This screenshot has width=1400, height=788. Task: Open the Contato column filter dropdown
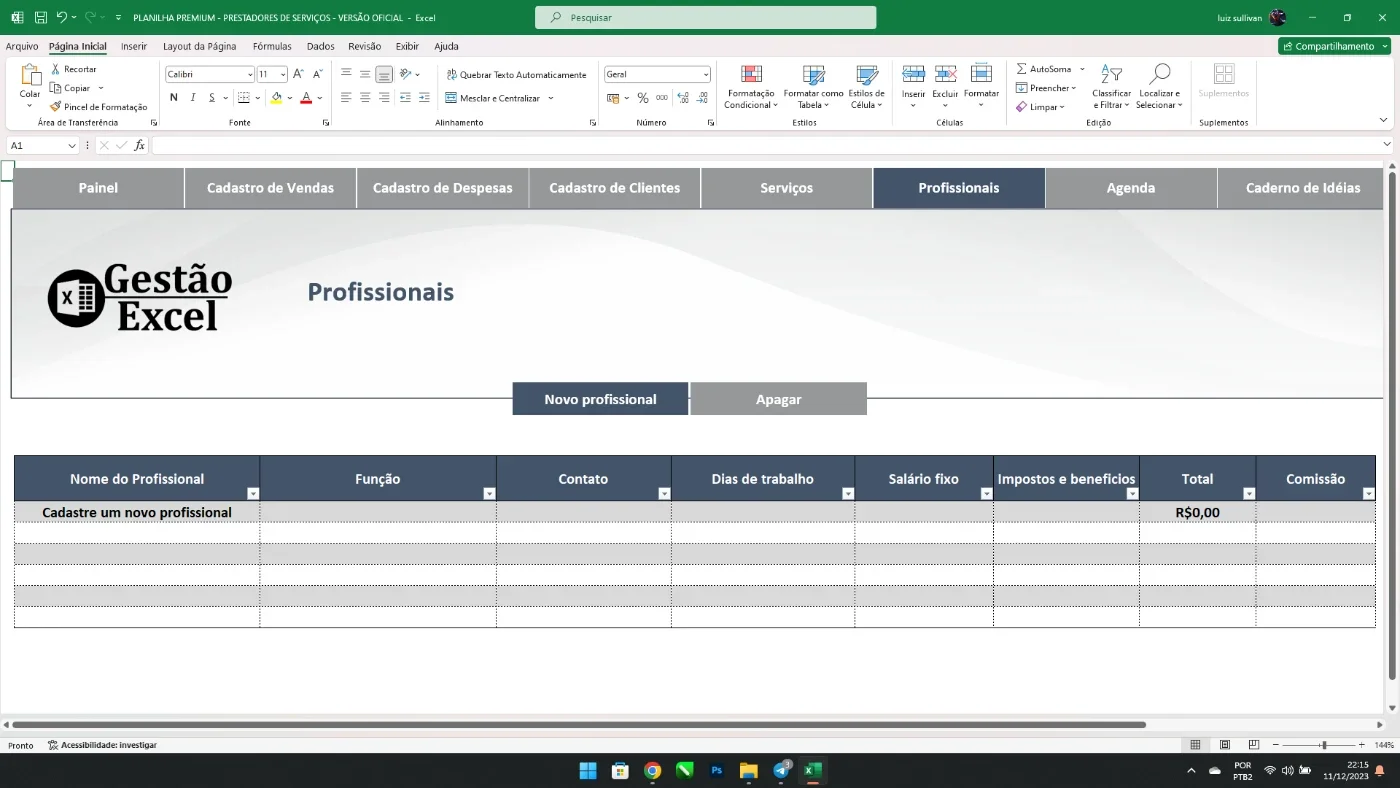(x=664, y=494)
